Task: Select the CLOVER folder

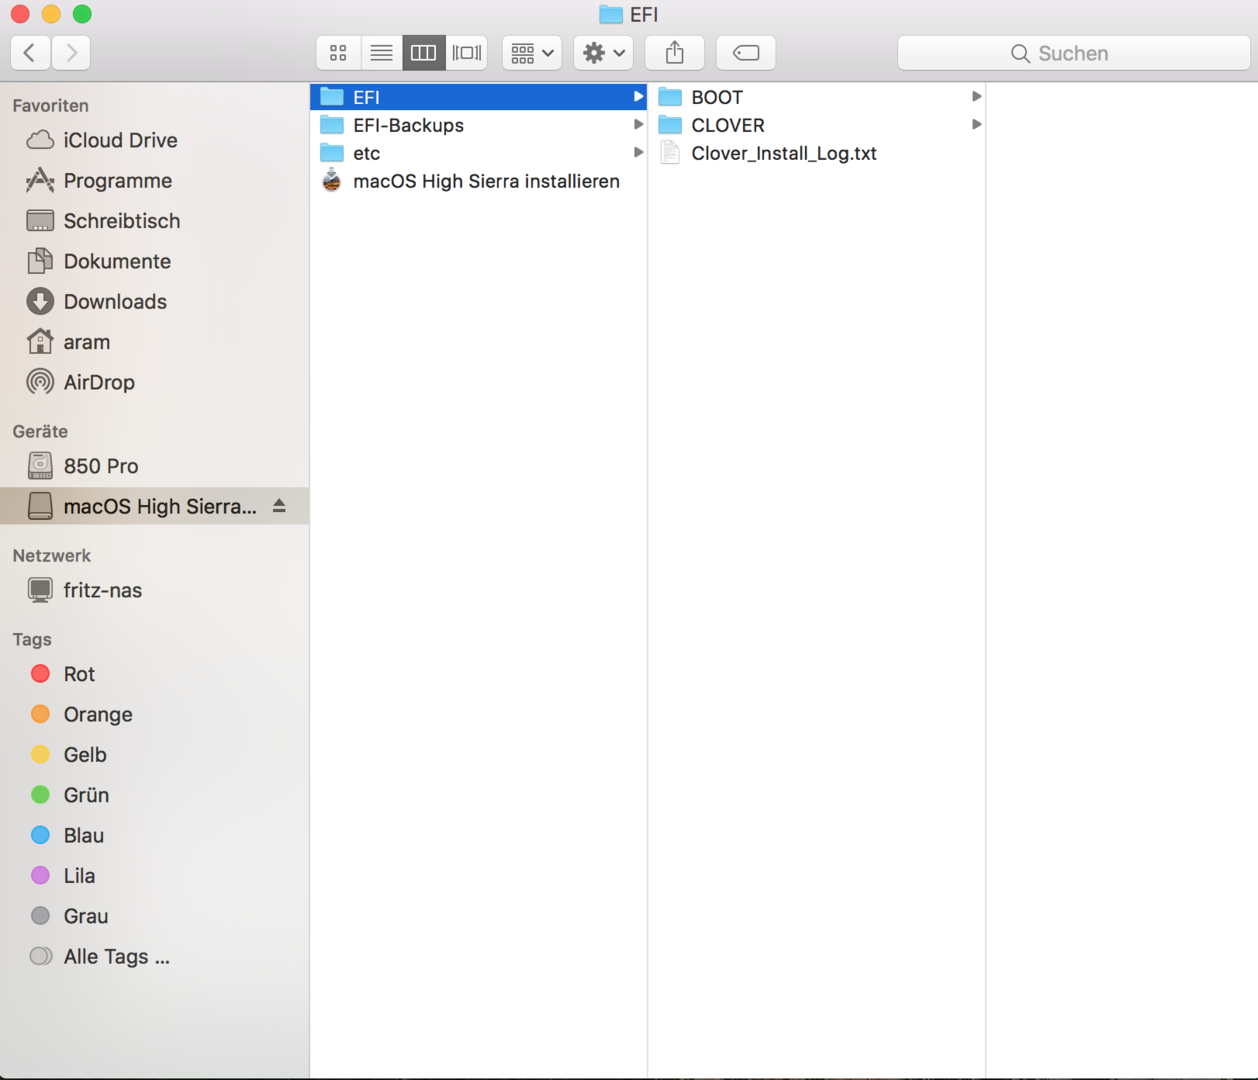Action: pos(817,125)
